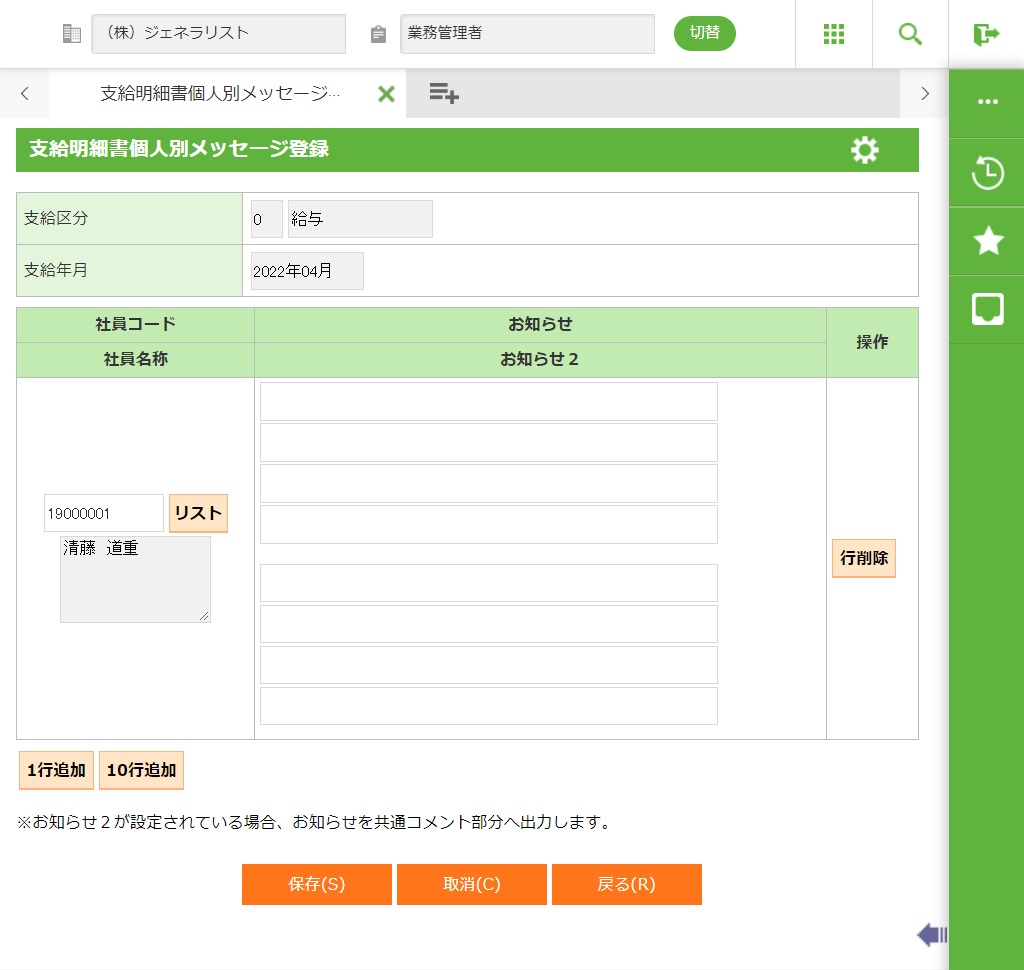
Task: Open the inbox tray icon in sidebar
Action: (x=988, y=309)
